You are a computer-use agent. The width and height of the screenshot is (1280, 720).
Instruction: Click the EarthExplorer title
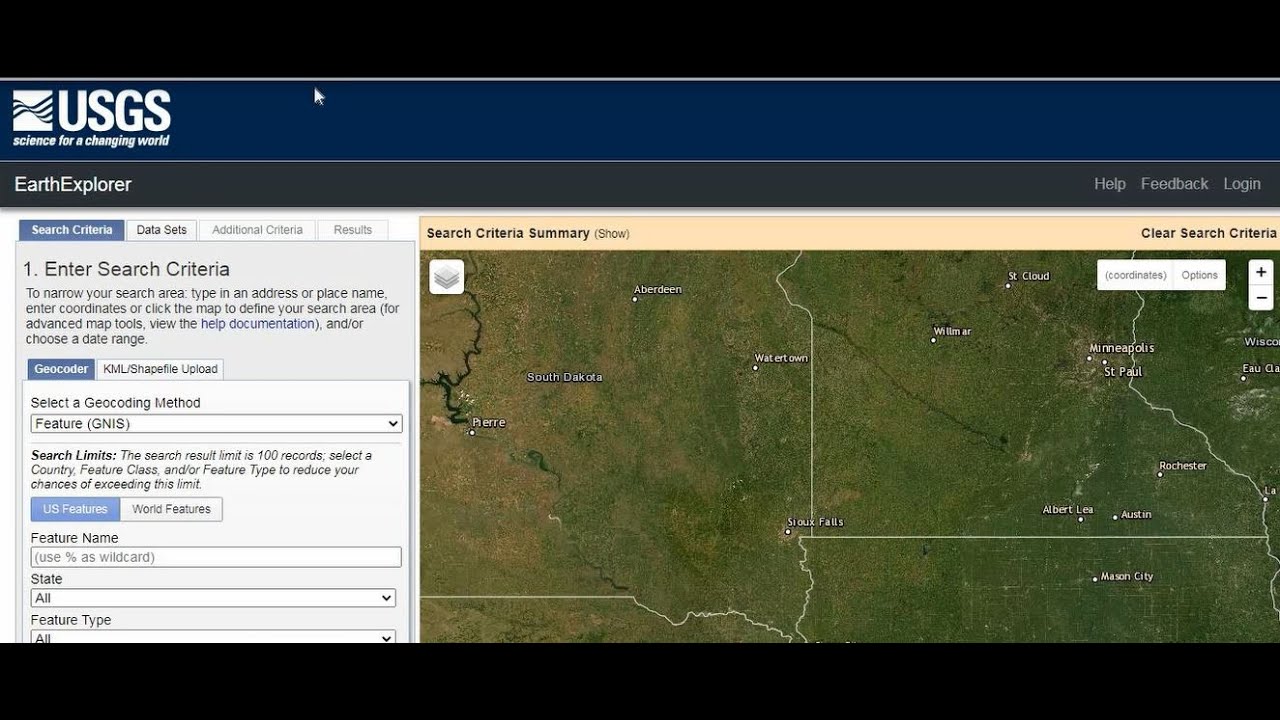coord(73,185)
